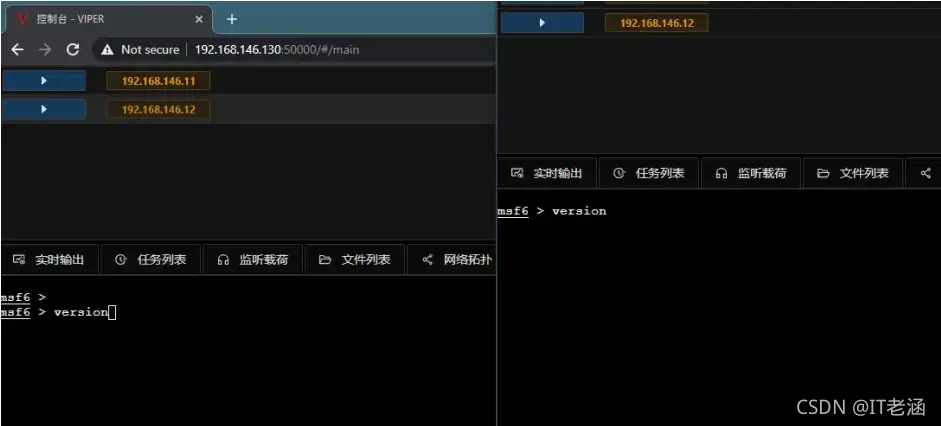Click the folder icon of 文件列表 in right window
Screen dimensions: 941x426
click(x=823, y=173)
